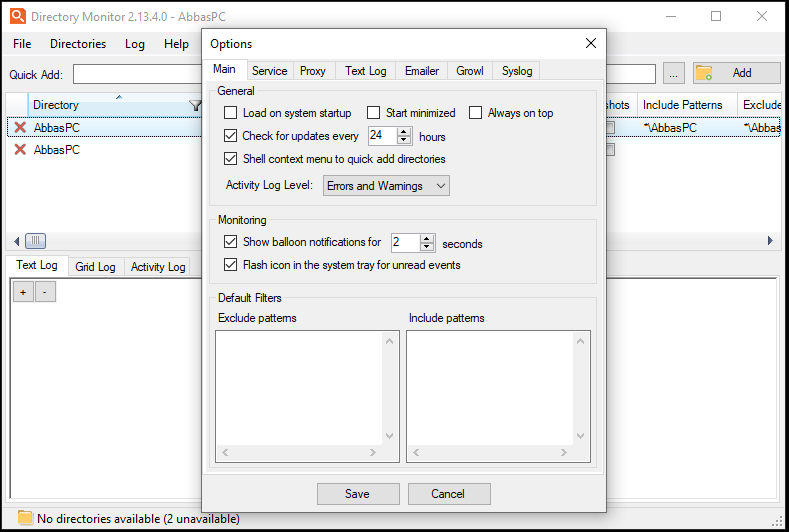Toggle the Start minimized checkbox
The width and height of the screenshot is (789, 532).
[x=373, y=113]
